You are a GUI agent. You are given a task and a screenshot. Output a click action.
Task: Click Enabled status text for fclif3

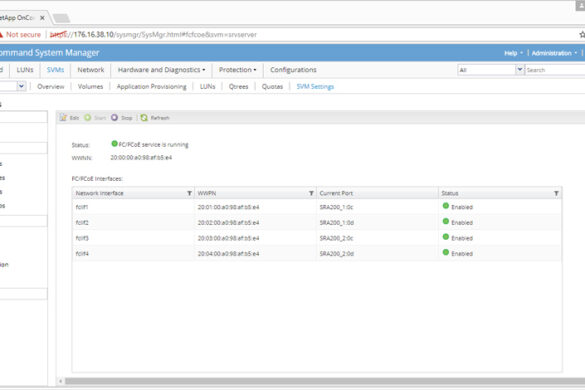(462, 238)
